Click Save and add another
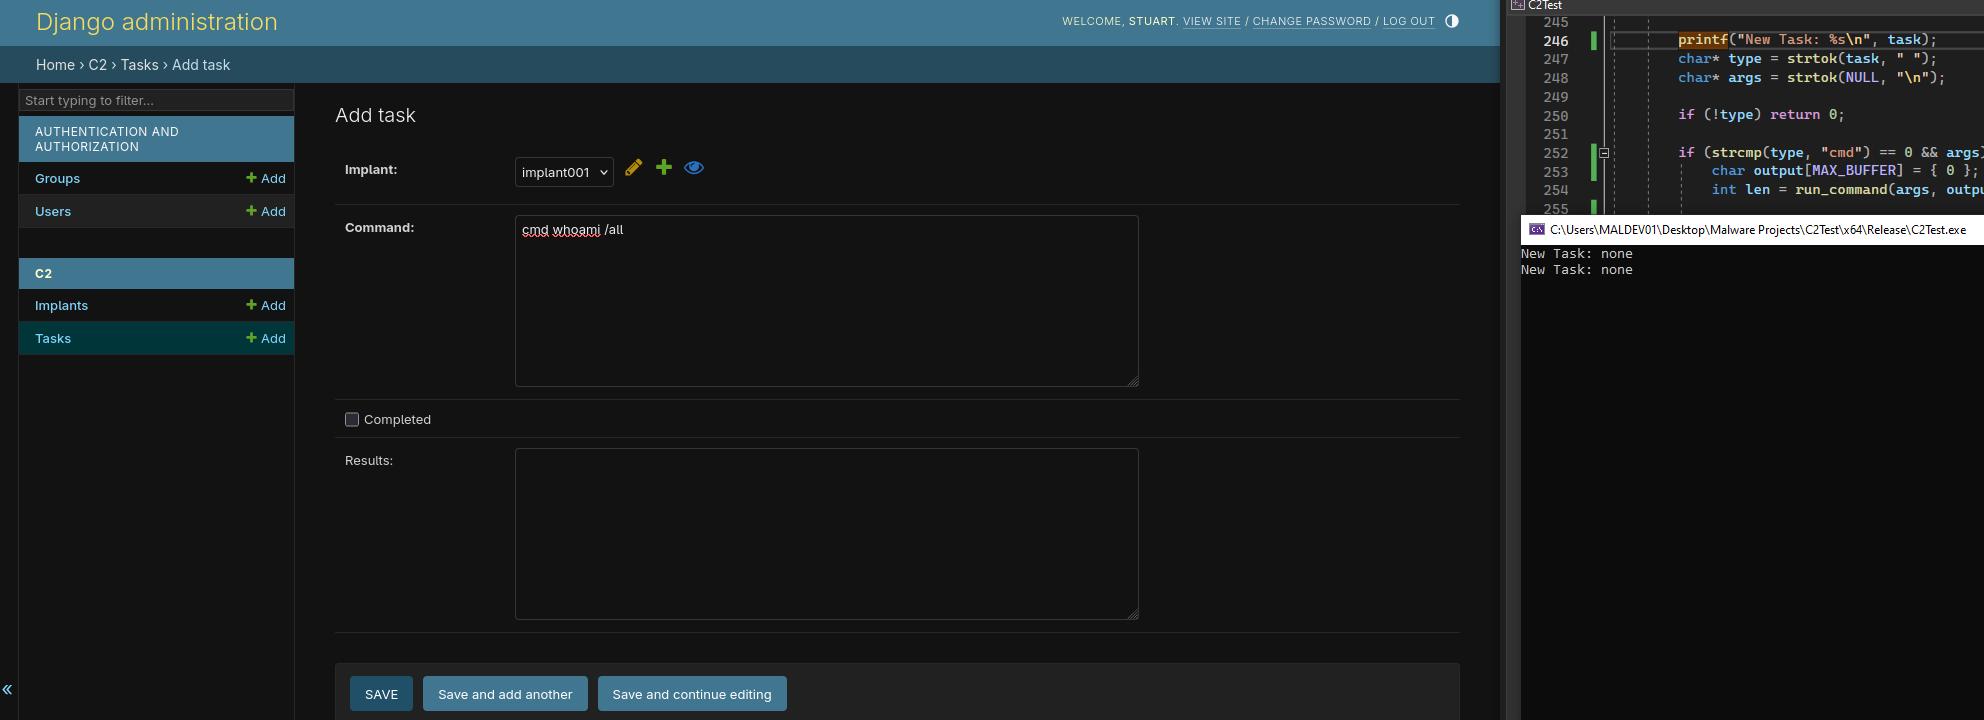Image resolution: width=1984 pixels, height=720 pixels. pos(505,694)
